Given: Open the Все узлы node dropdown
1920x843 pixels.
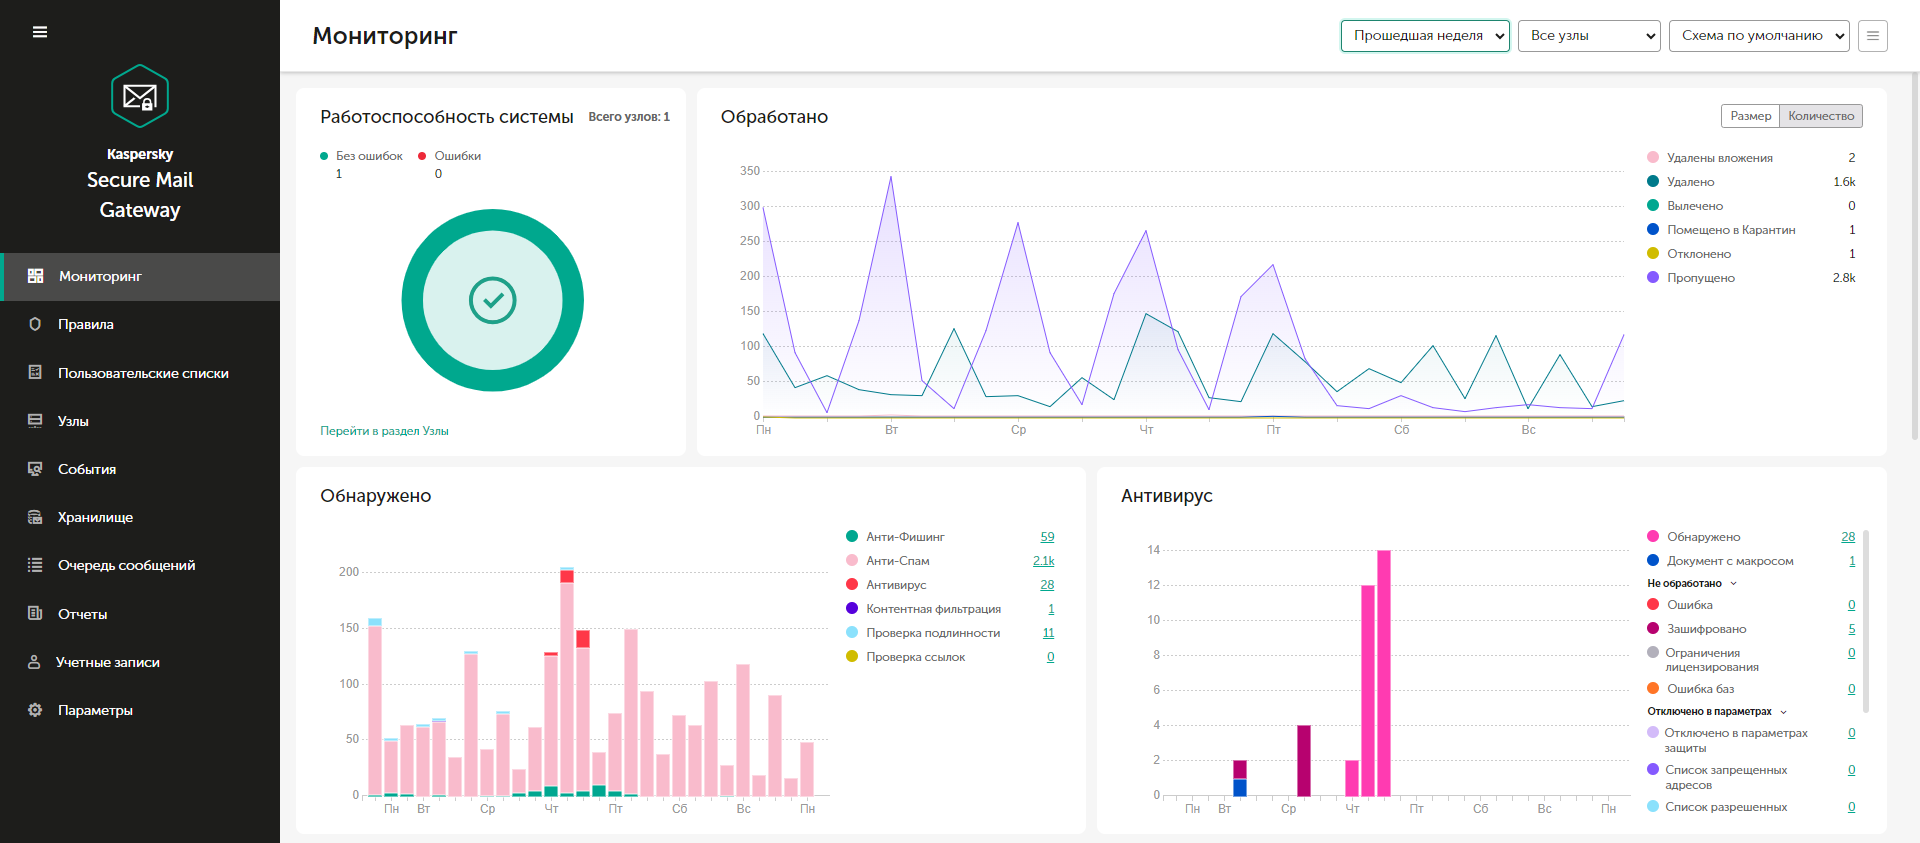Looking at the screenshot, I should [x=1589, y=36].
